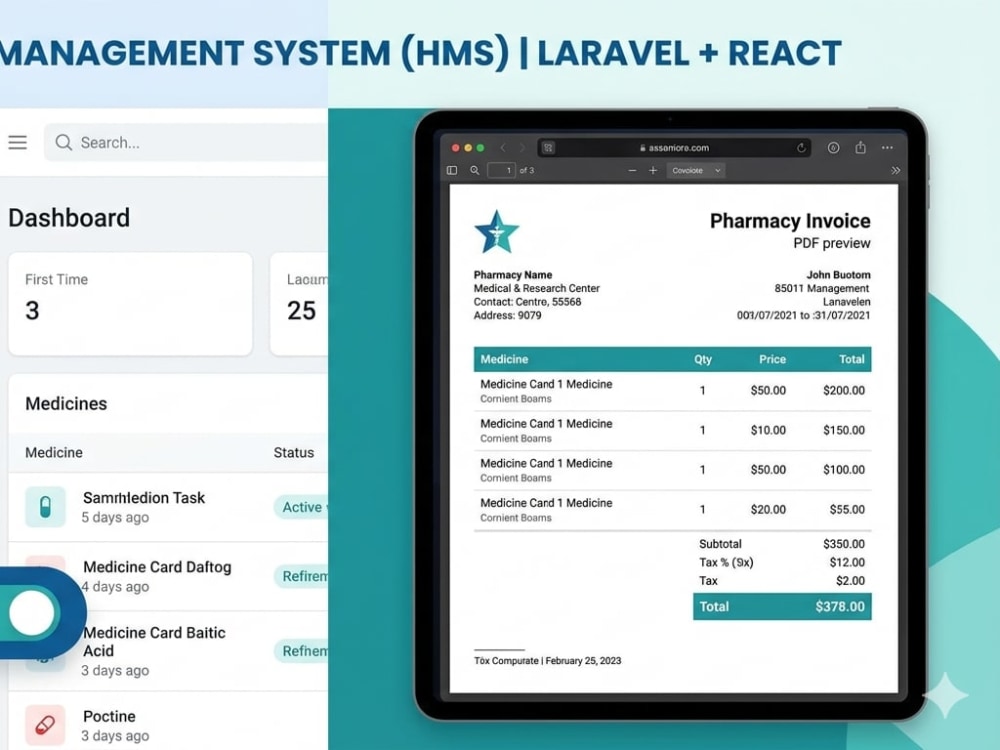Sort by the Medicine column header
Viewport: 1000px width, 750px height.
pyautogui.click(x=54, y=452)
